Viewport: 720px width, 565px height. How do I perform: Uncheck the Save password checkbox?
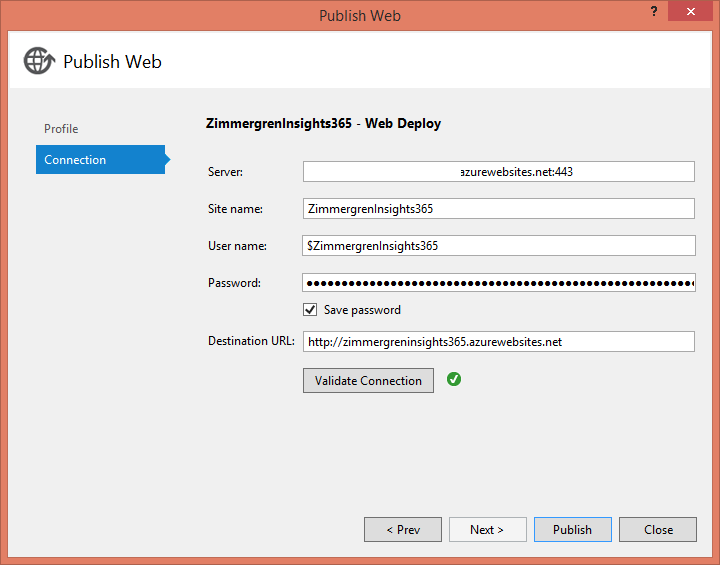(310, 310)
